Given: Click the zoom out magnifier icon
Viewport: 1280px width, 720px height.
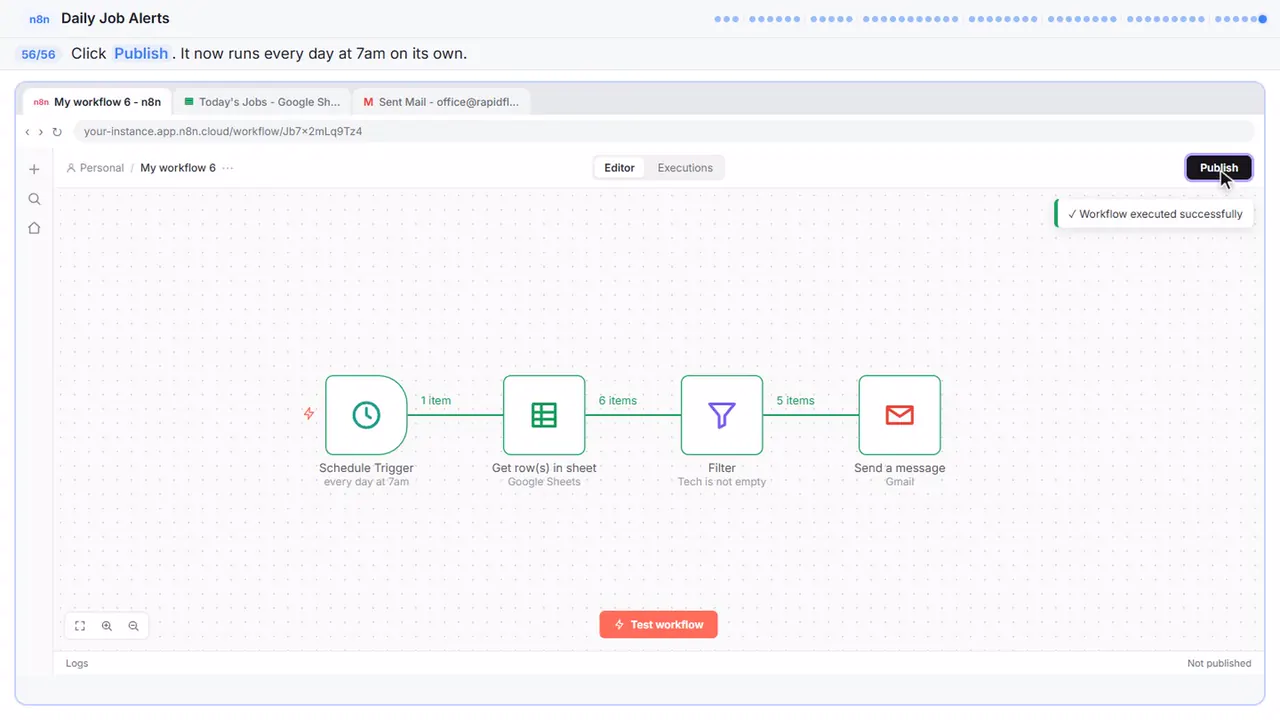Looking at the screenshot, I should (x=133, y=626).
